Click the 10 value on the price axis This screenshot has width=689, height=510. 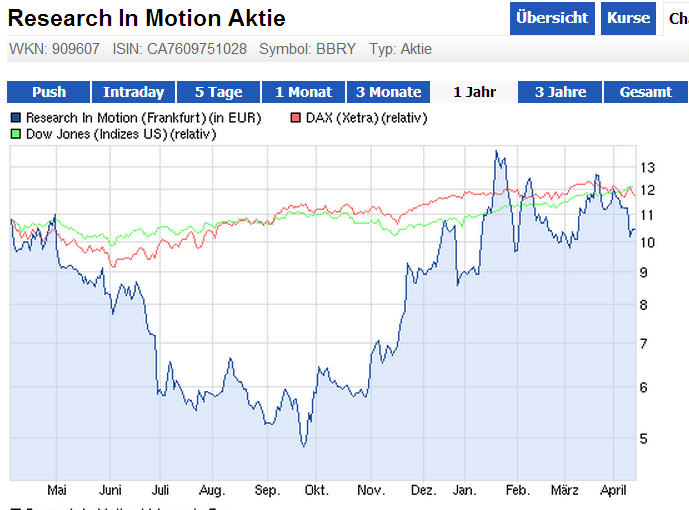point(647,242)
